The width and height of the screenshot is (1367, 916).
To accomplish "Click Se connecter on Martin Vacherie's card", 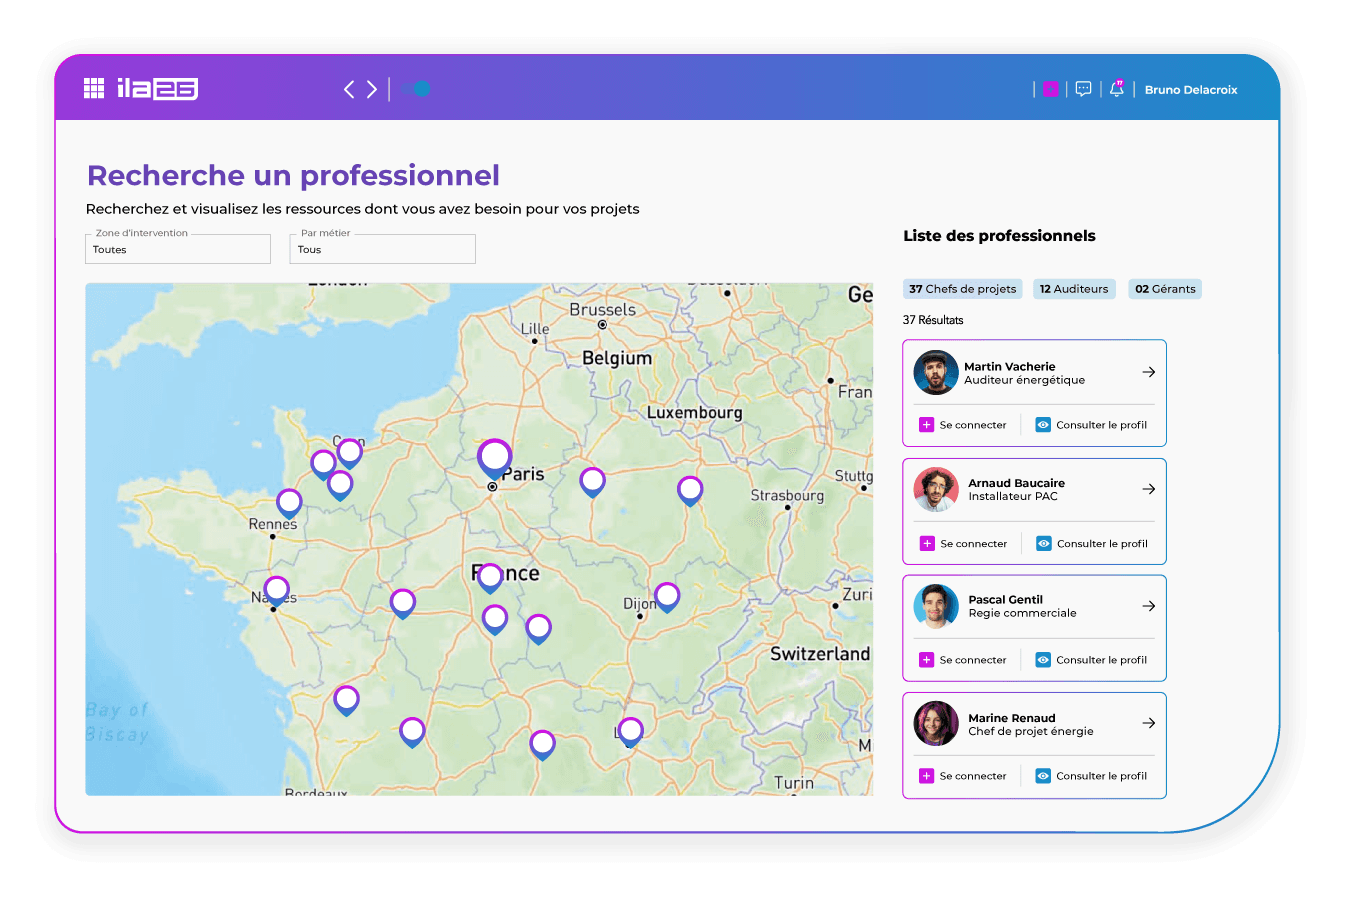I will pyautogui.click(x=963, y=425).
